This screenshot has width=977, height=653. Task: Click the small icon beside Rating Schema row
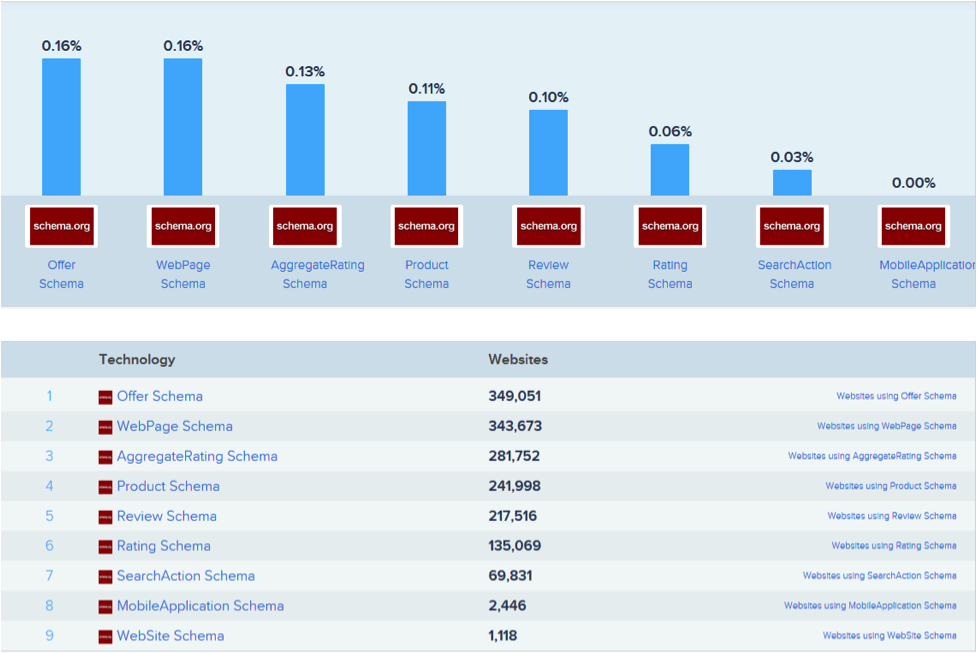pyautogui.click(x=105, y=546)
